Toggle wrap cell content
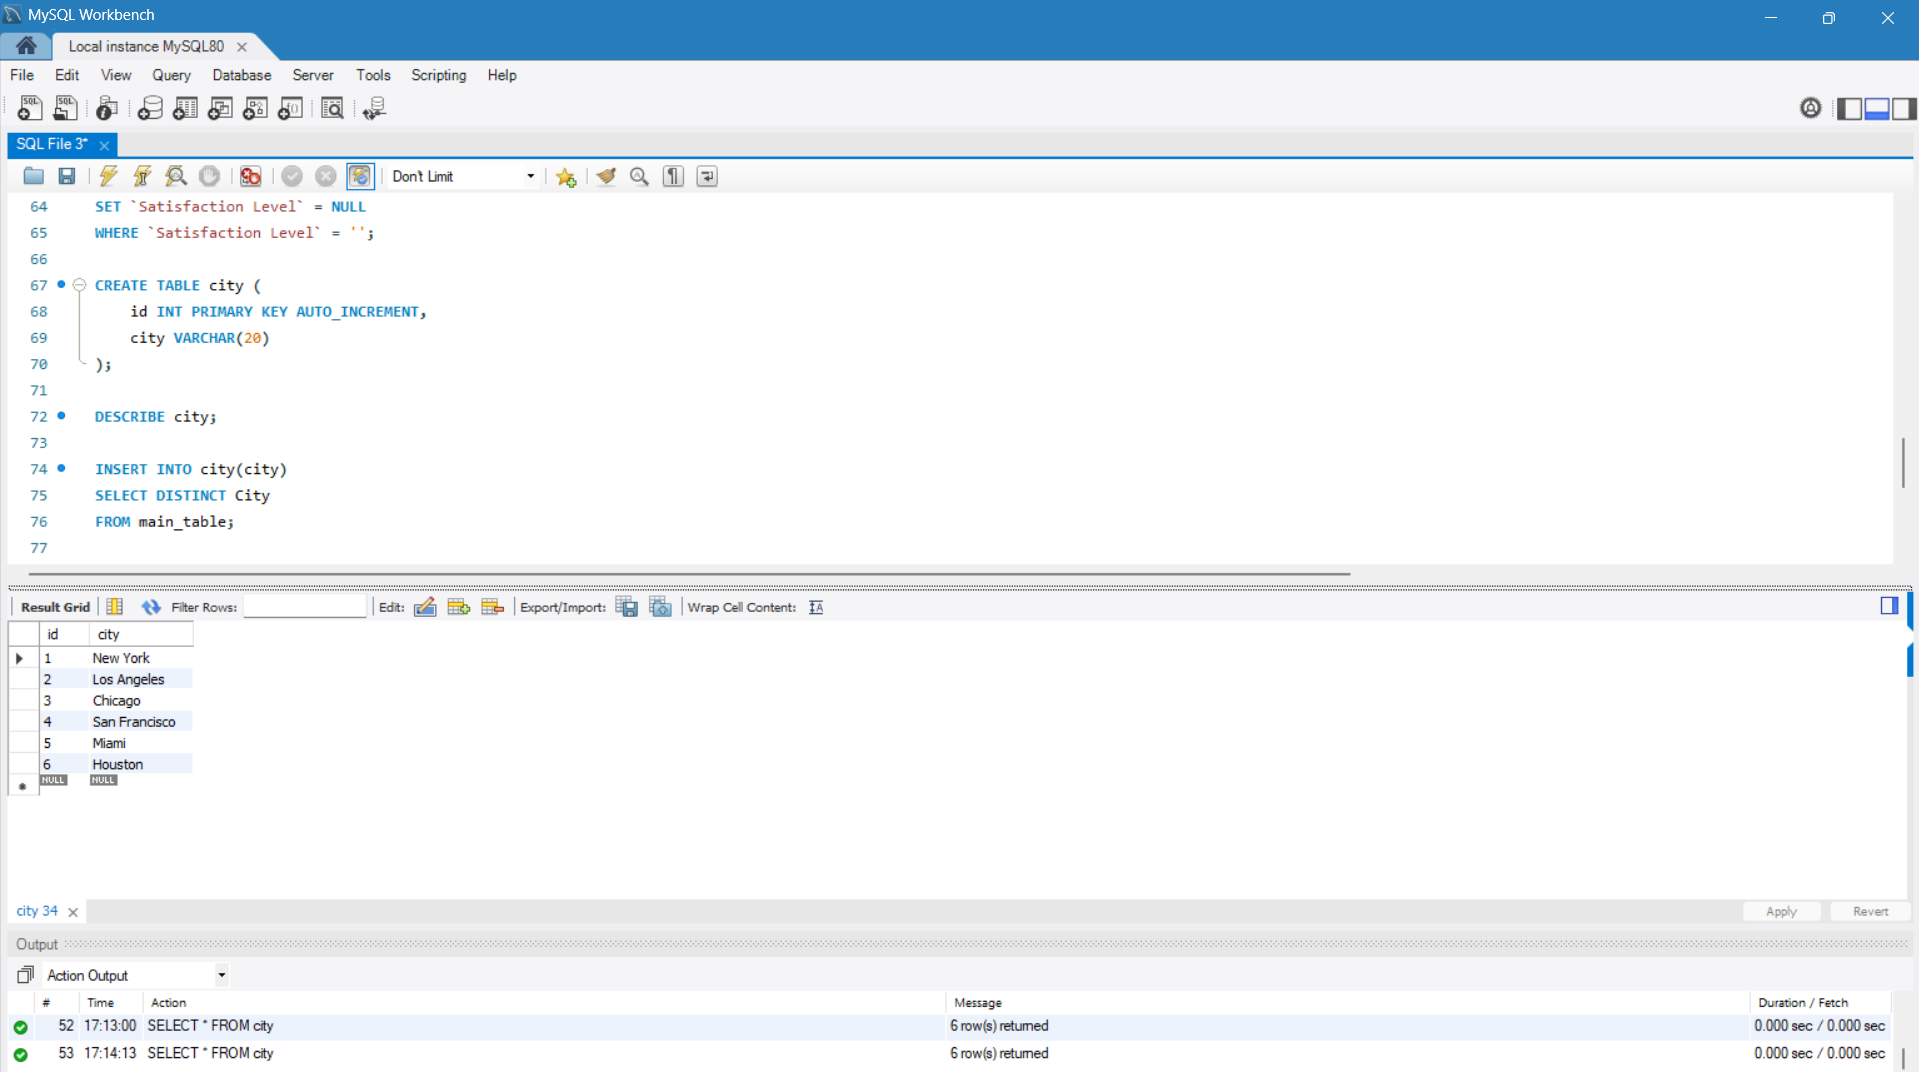Viewport: 1919px width, 1072px height. [816, 607]
